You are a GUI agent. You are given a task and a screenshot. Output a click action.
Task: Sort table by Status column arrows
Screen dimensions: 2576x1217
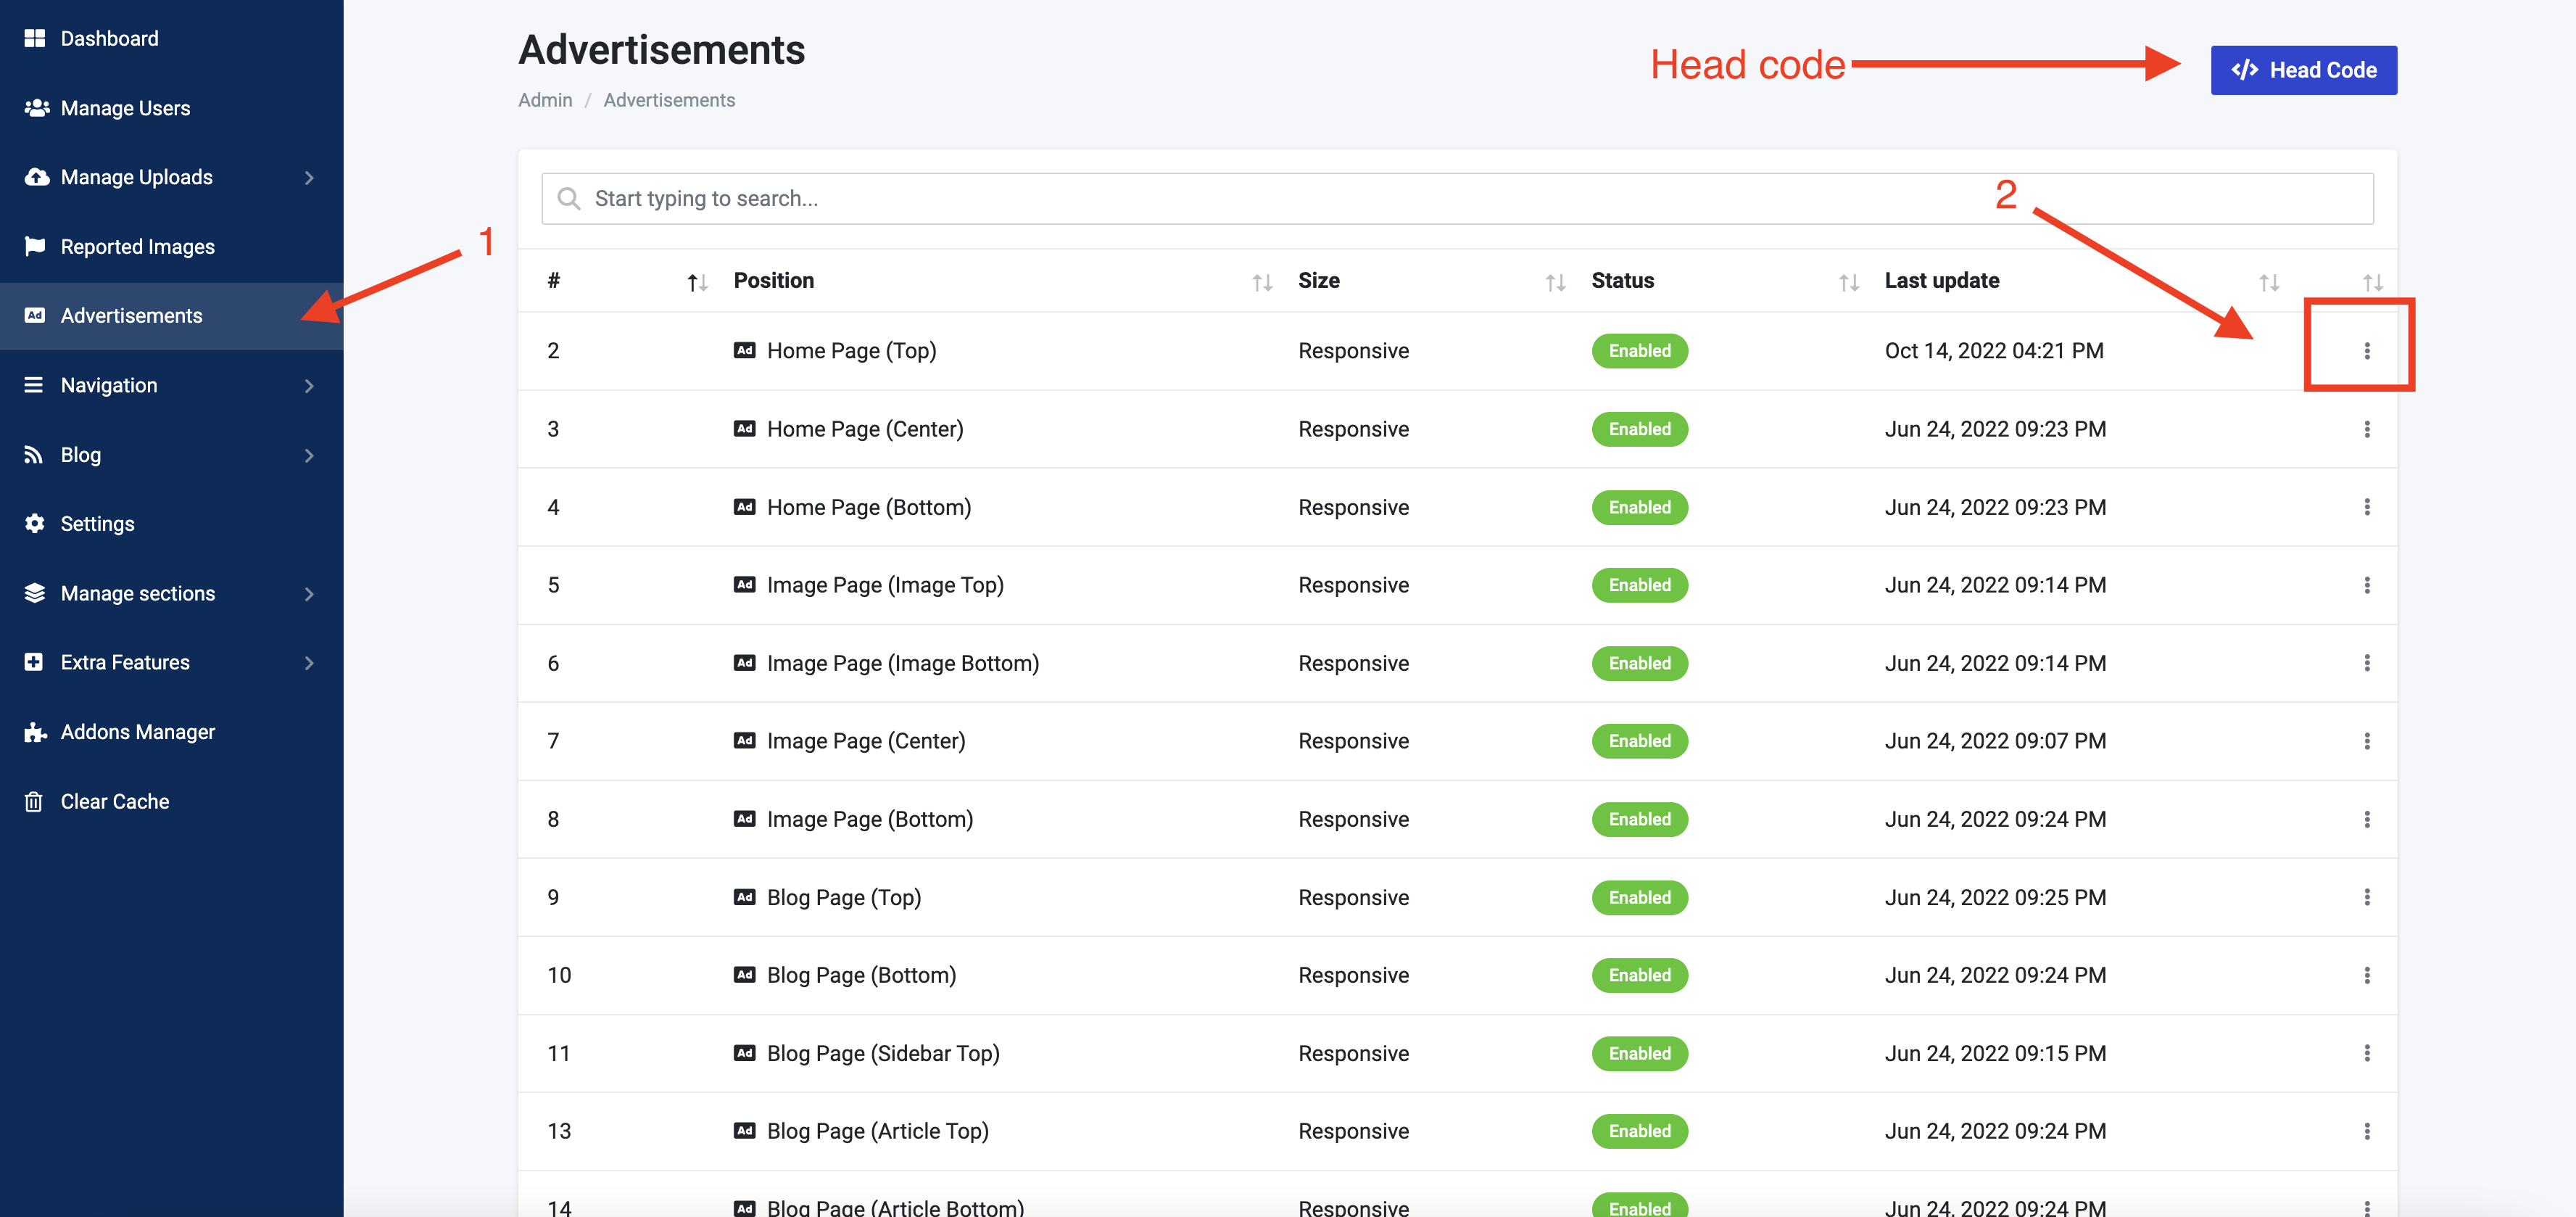[1848, 283]
